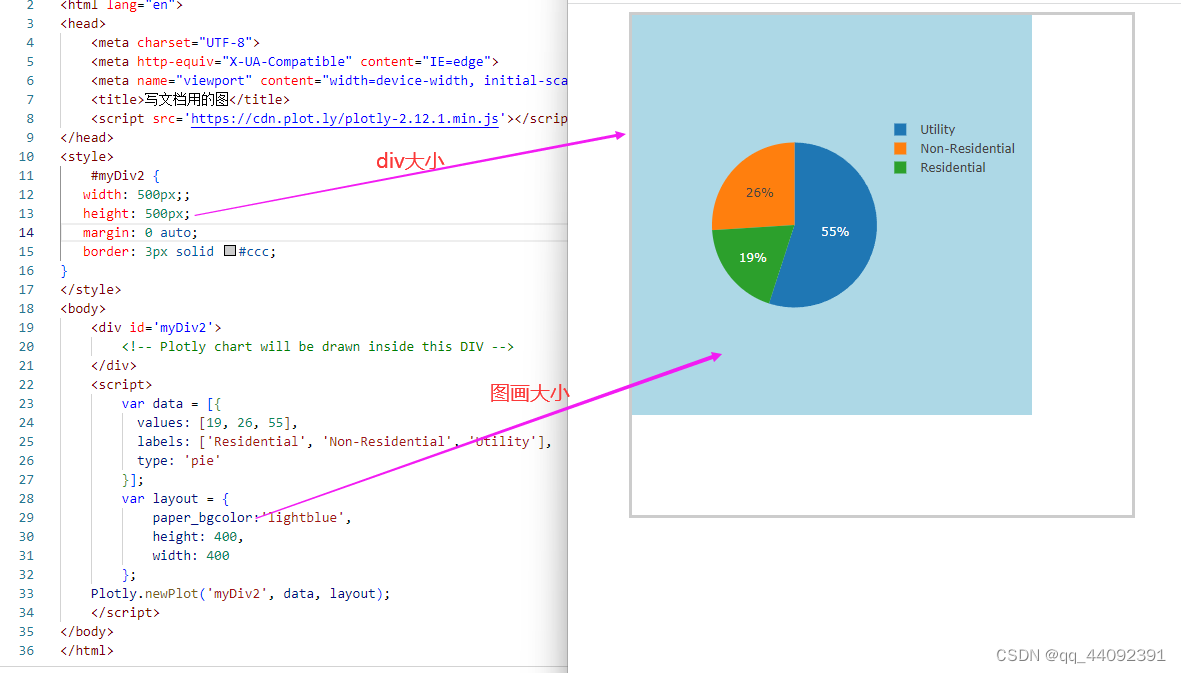Select the orange 26% pie slice
This screenshot has height=673, width=1181.
click(759, 192)
